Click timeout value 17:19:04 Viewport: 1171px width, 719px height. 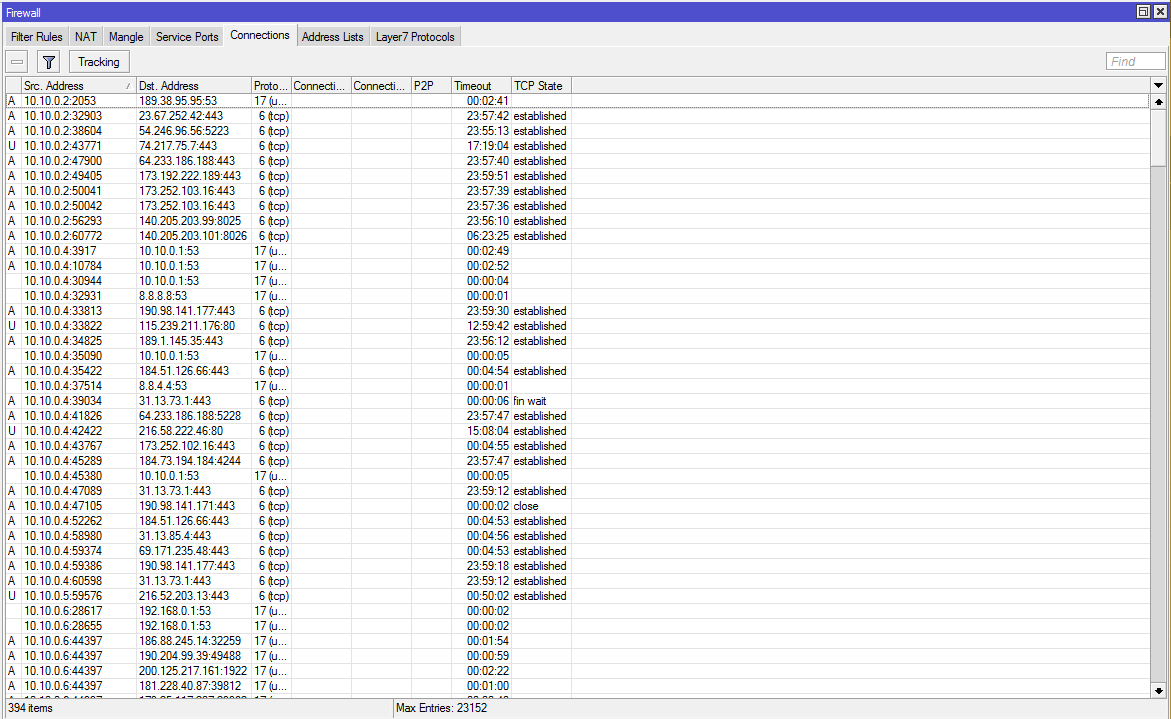[x=488, y=146]
